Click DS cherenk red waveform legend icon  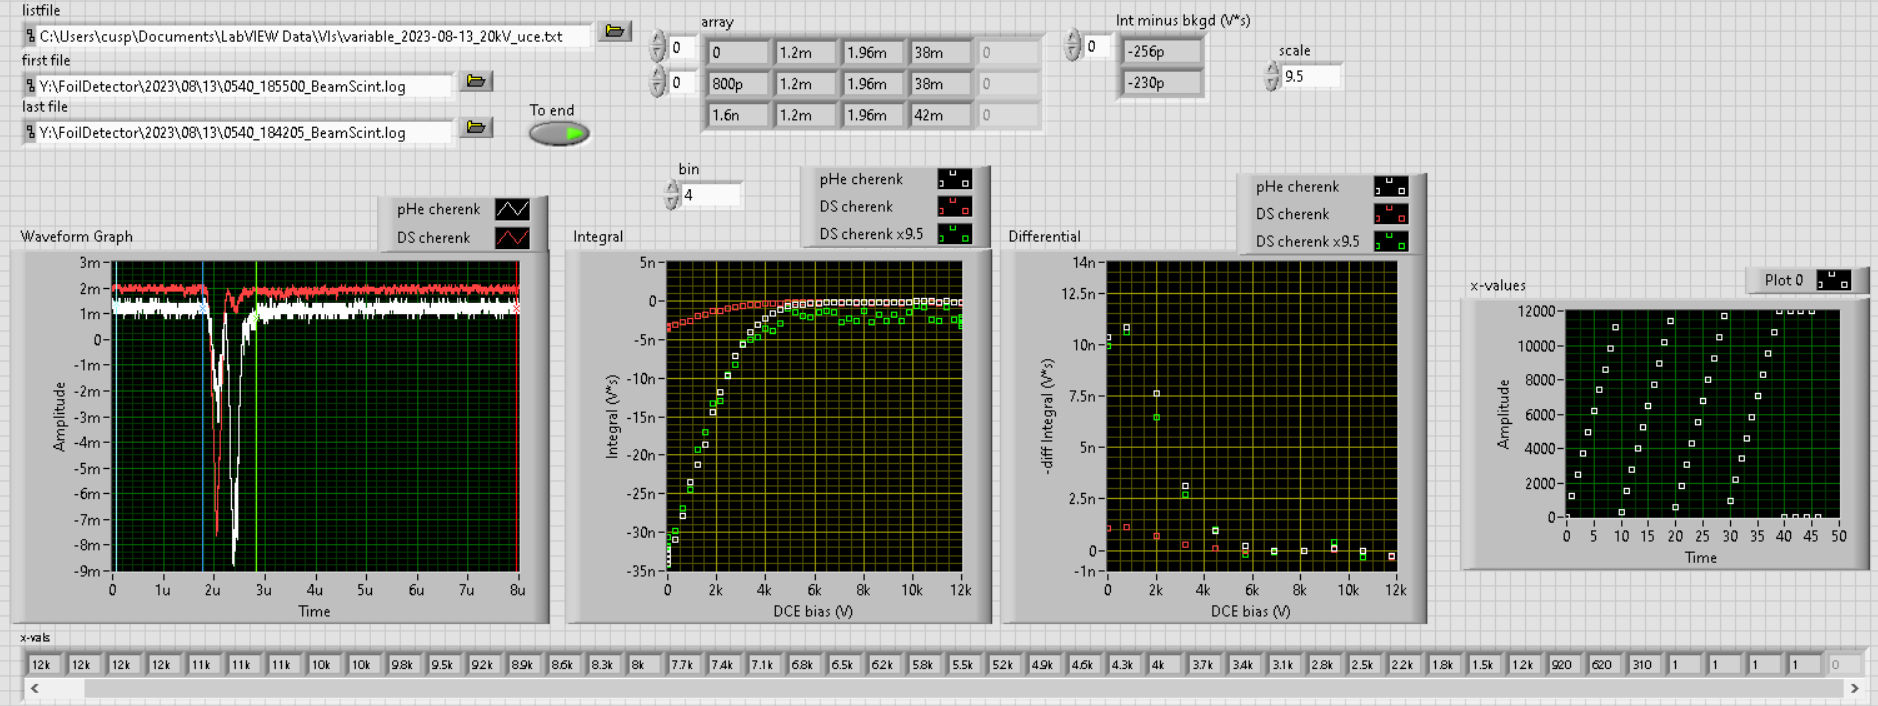pos(512,238)
